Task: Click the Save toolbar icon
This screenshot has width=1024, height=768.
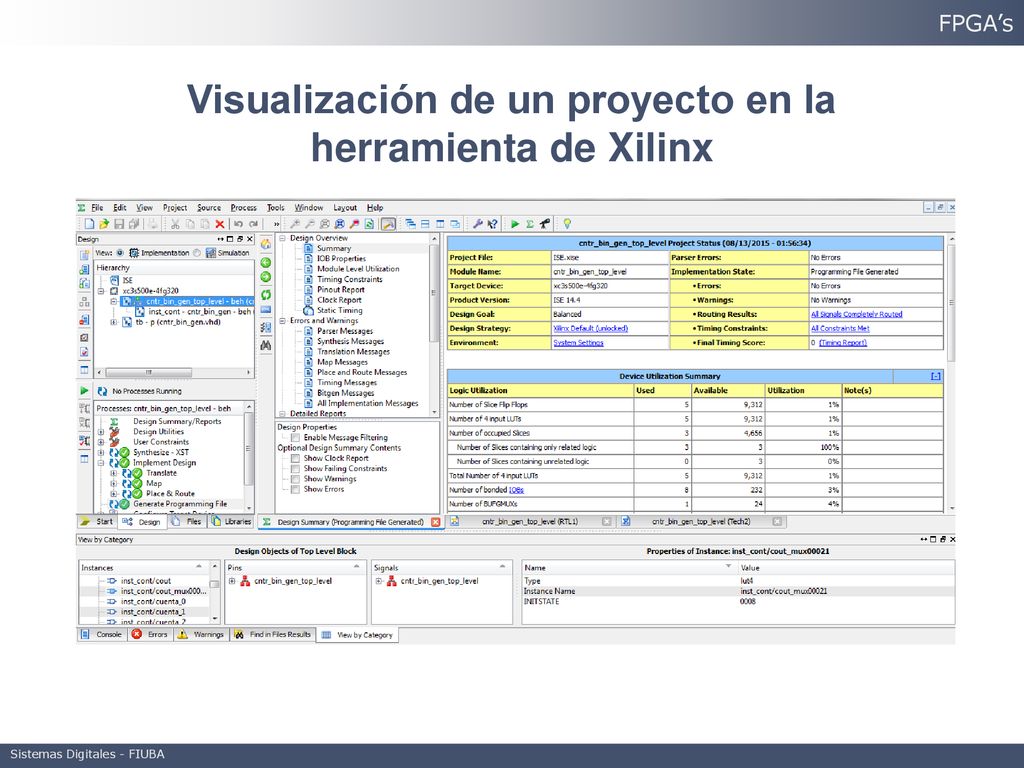Action: point(119,224)
